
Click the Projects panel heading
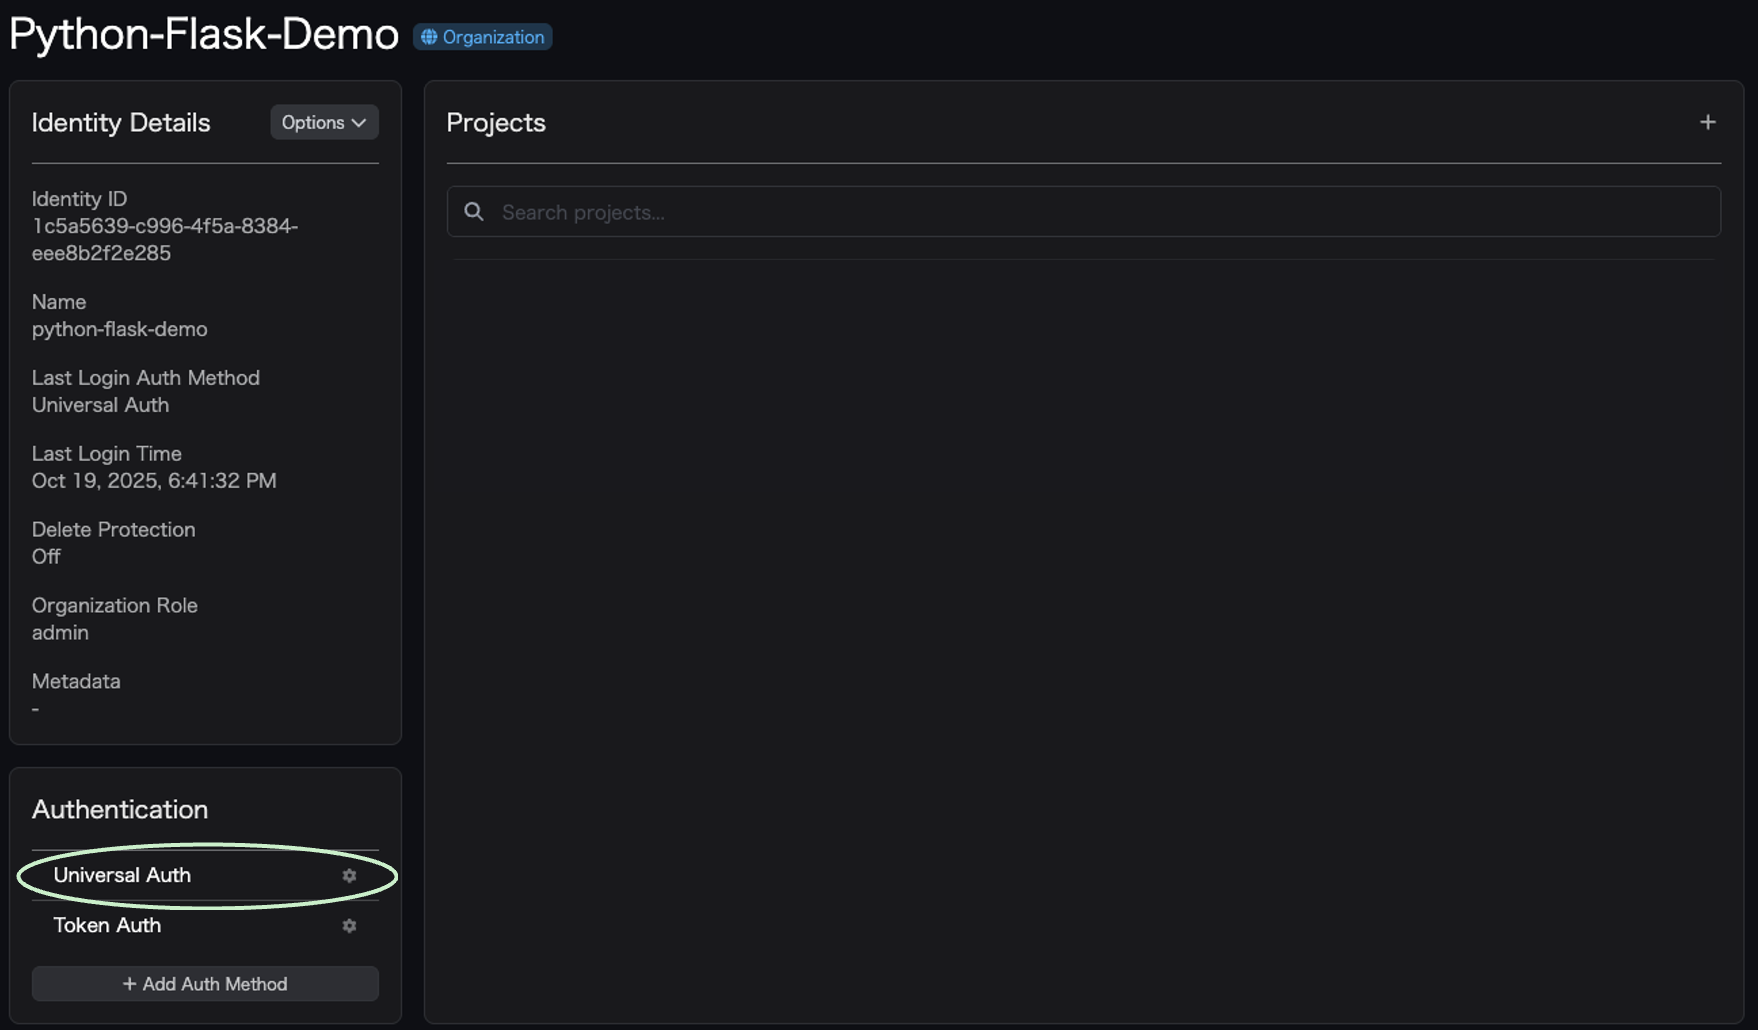pyautogui.click(x=496, y=123)
